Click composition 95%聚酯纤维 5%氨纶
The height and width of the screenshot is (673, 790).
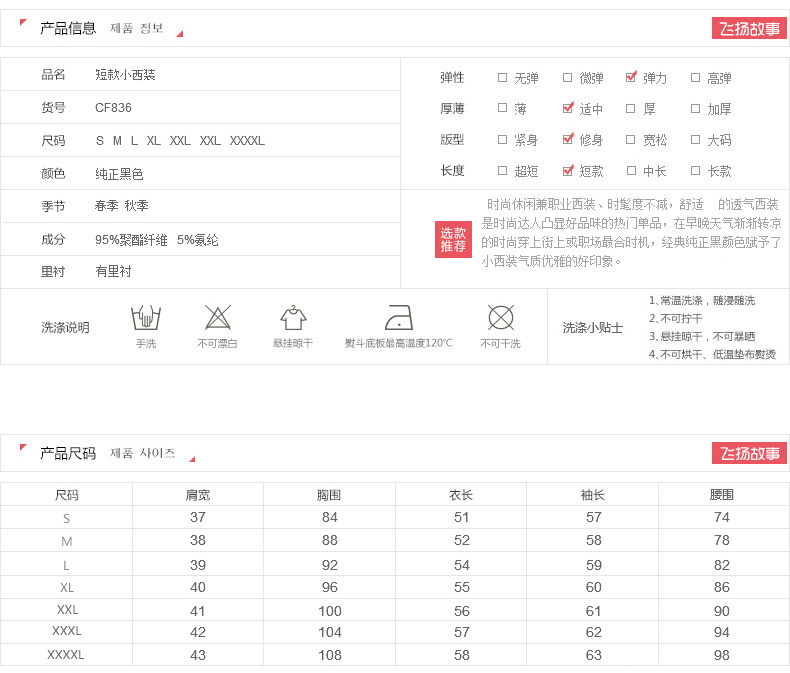tap(157, 240)
